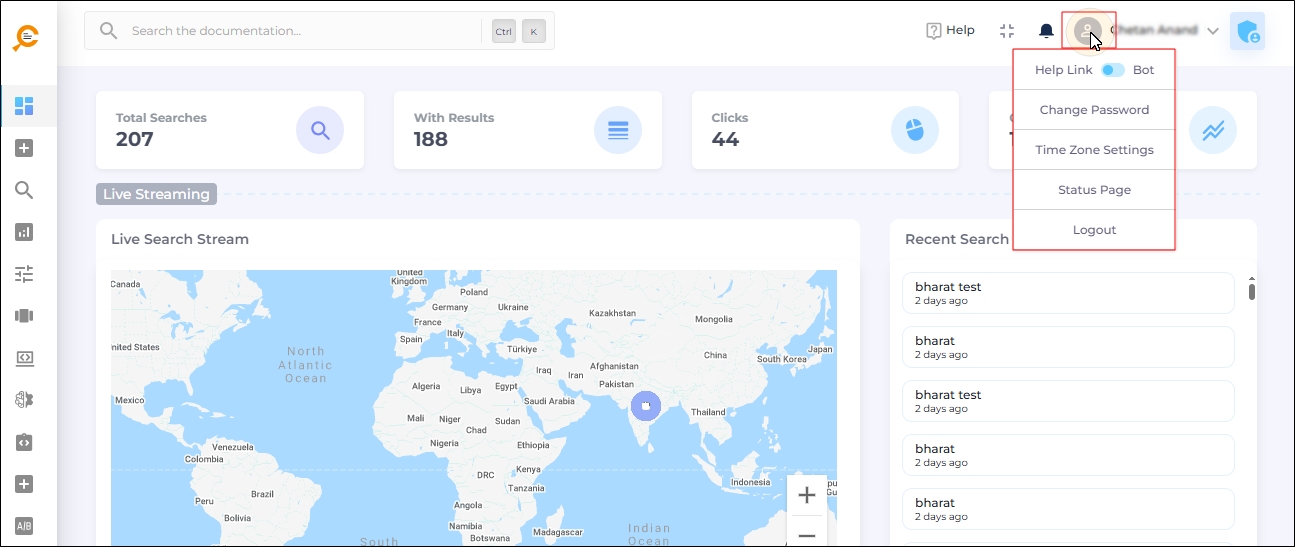This screenshot has height=547, width=1295.
Task: Click the exit fullscreen icon in header
Action: (1007, 31)
